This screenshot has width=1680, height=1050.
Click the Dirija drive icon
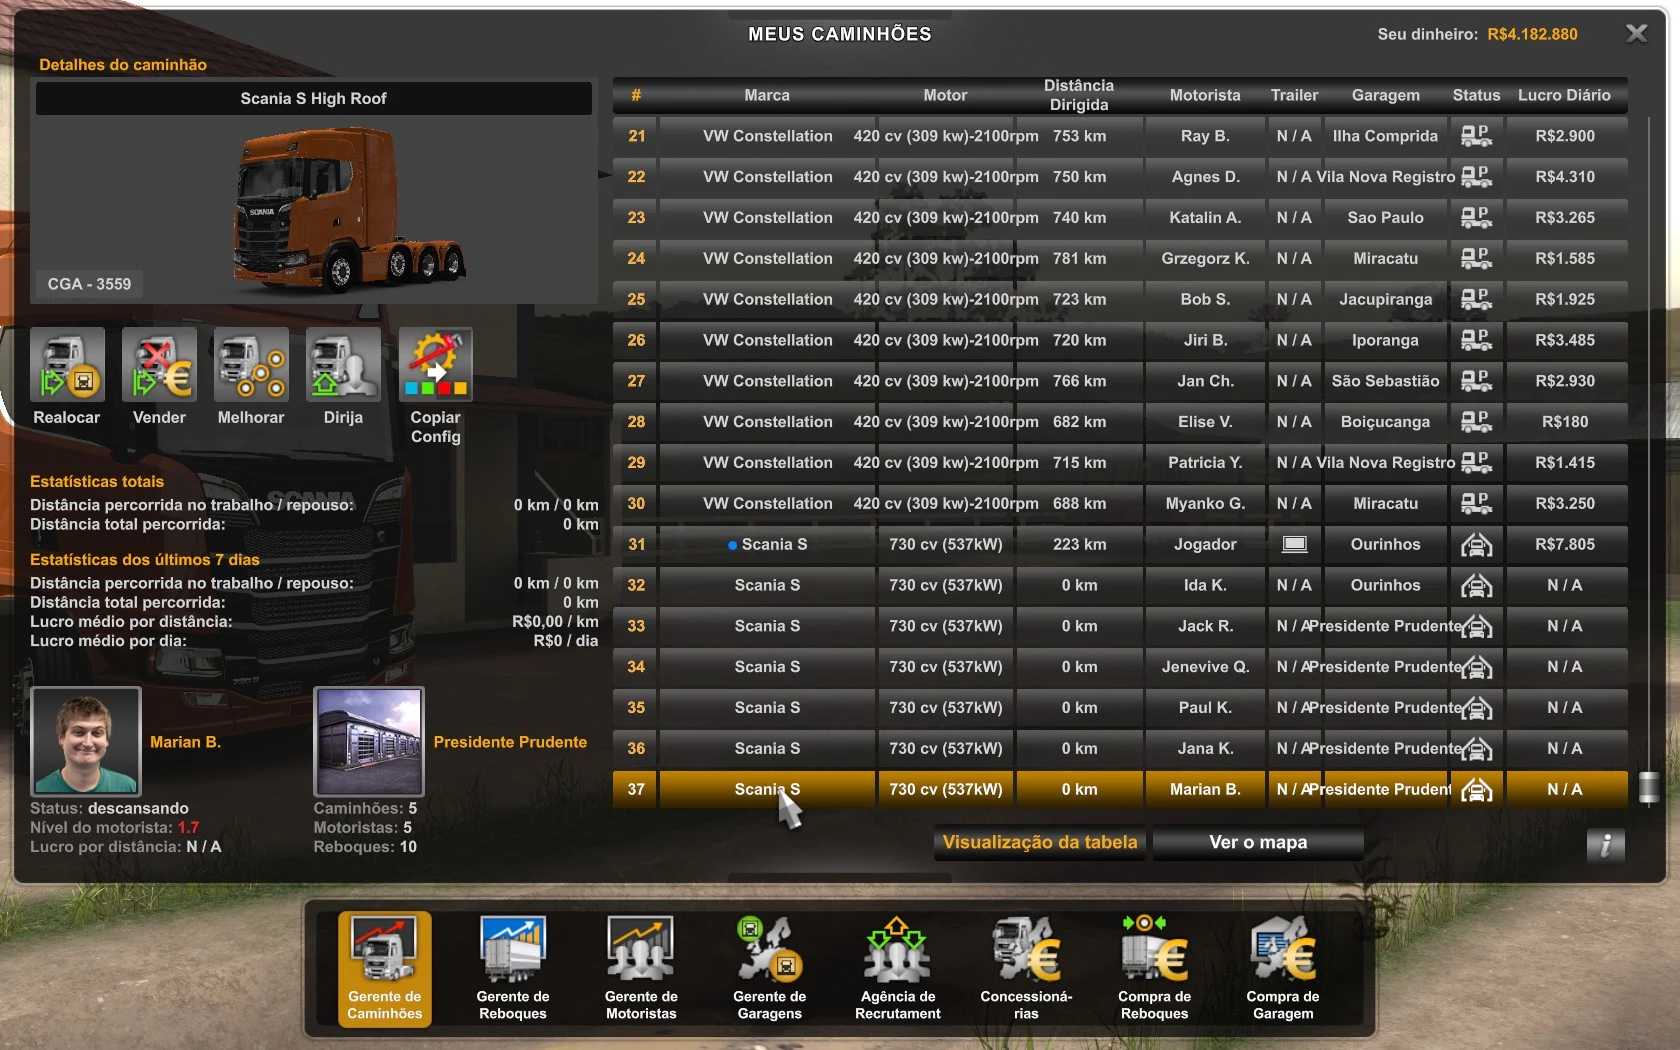(343, 365)
